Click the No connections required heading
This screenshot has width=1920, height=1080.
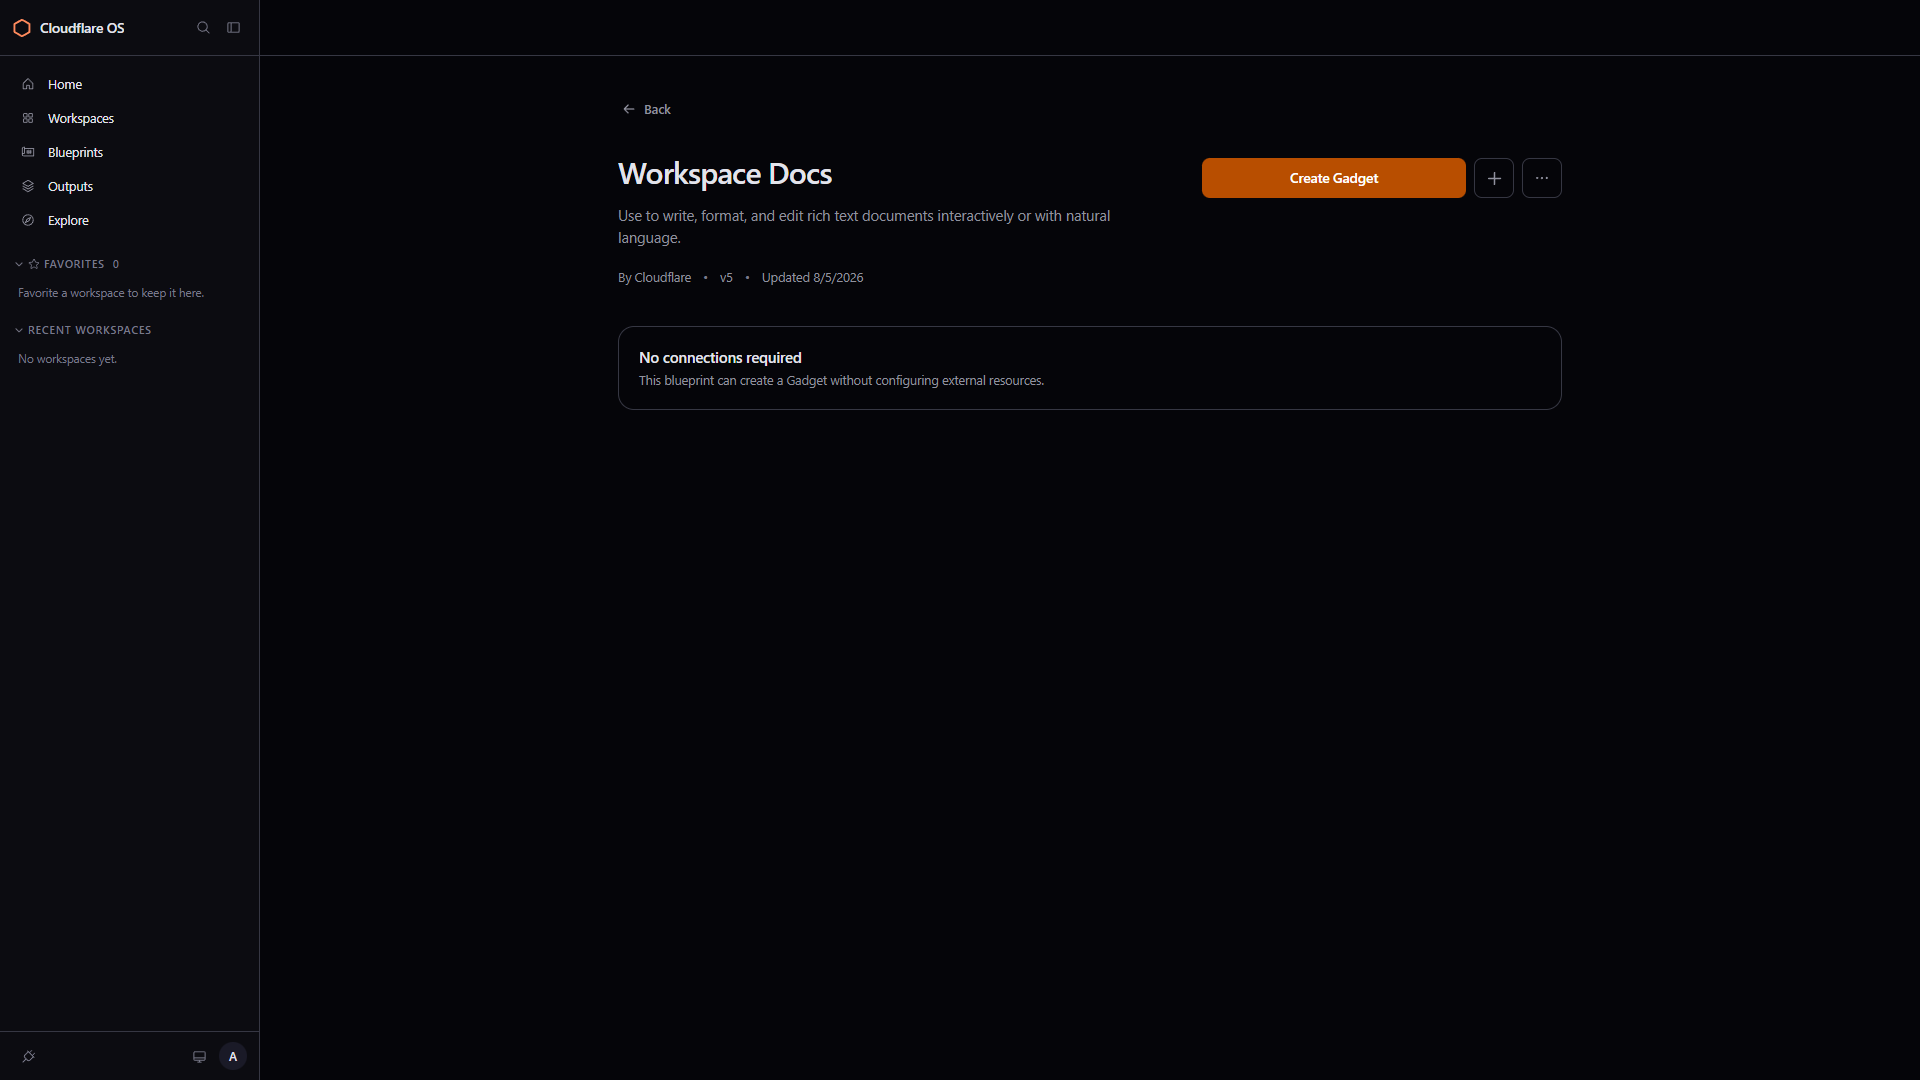tap(720, 357)
